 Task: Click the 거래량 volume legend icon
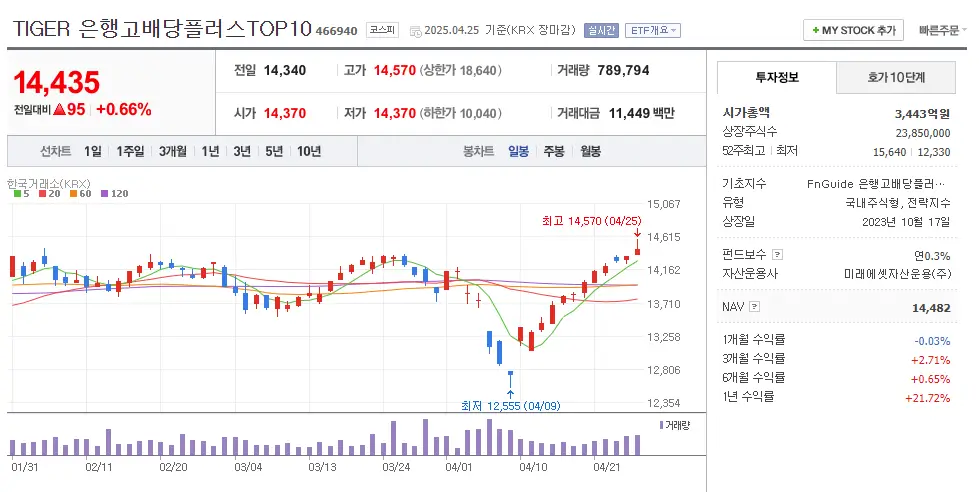661,425
